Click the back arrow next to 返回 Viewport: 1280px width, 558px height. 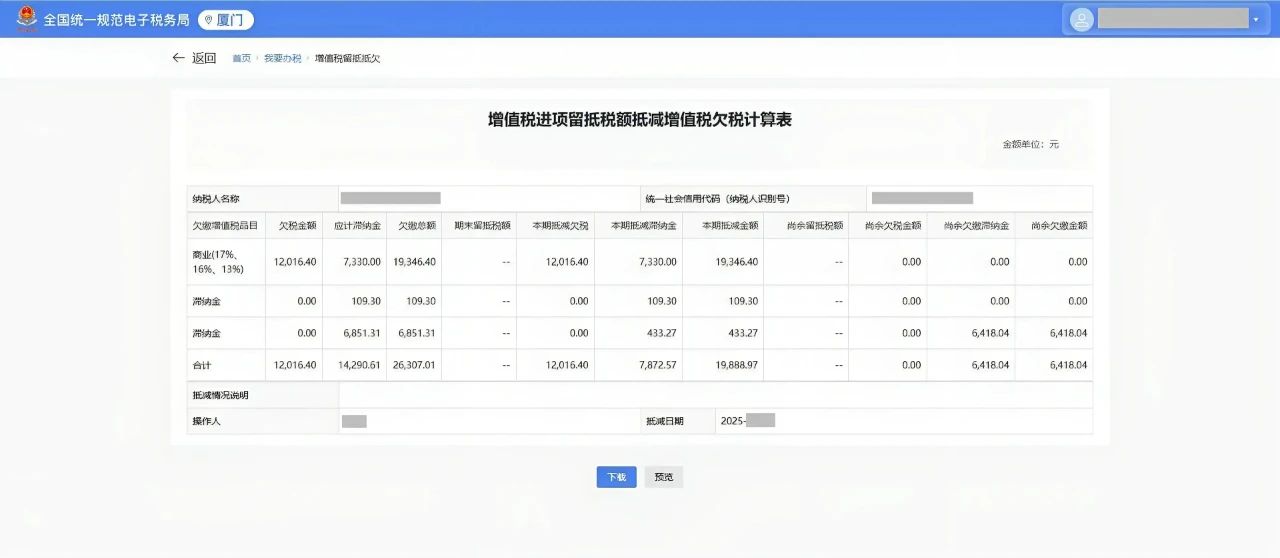point(178,58)
